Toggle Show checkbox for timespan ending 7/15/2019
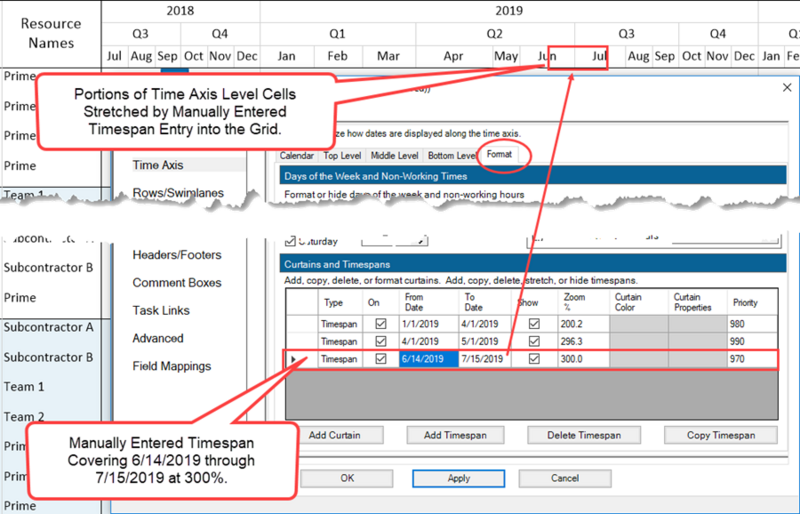The height and width of the screenshot is (514, 800). pos(534,358)
